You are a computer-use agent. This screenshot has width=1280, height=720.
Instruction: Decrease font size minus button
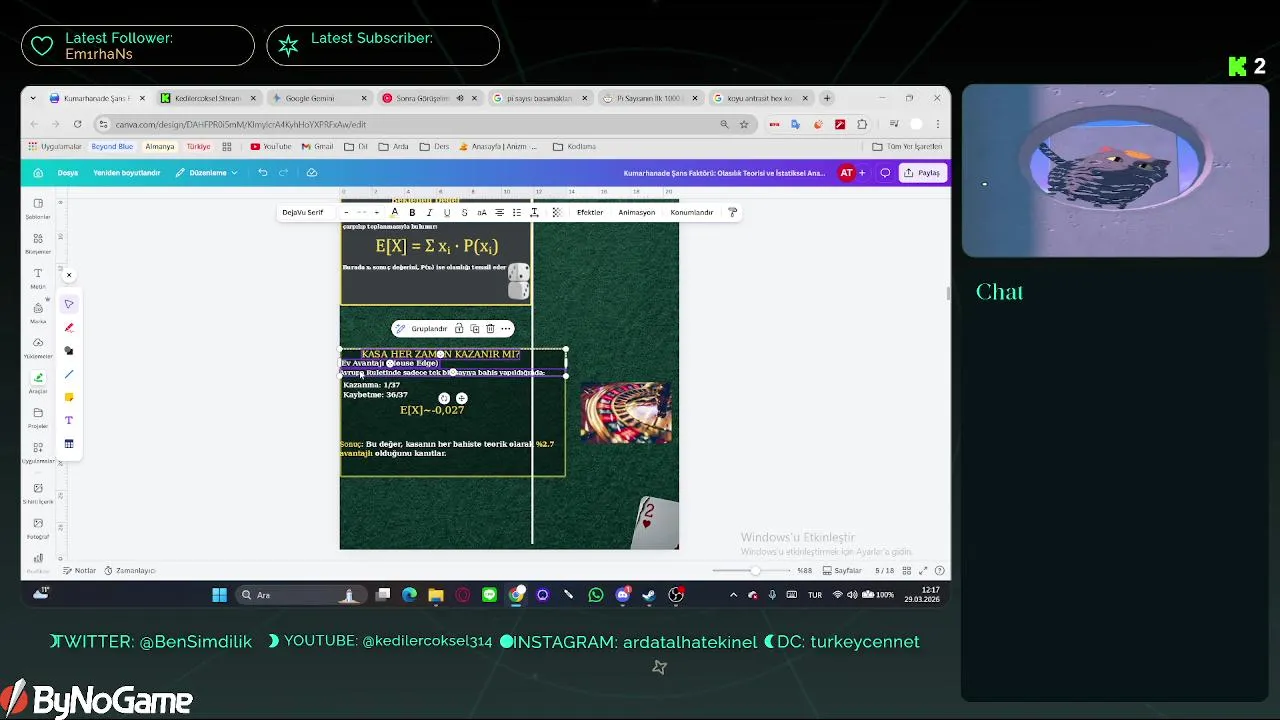pyautogui.click(x=346, y=212)
